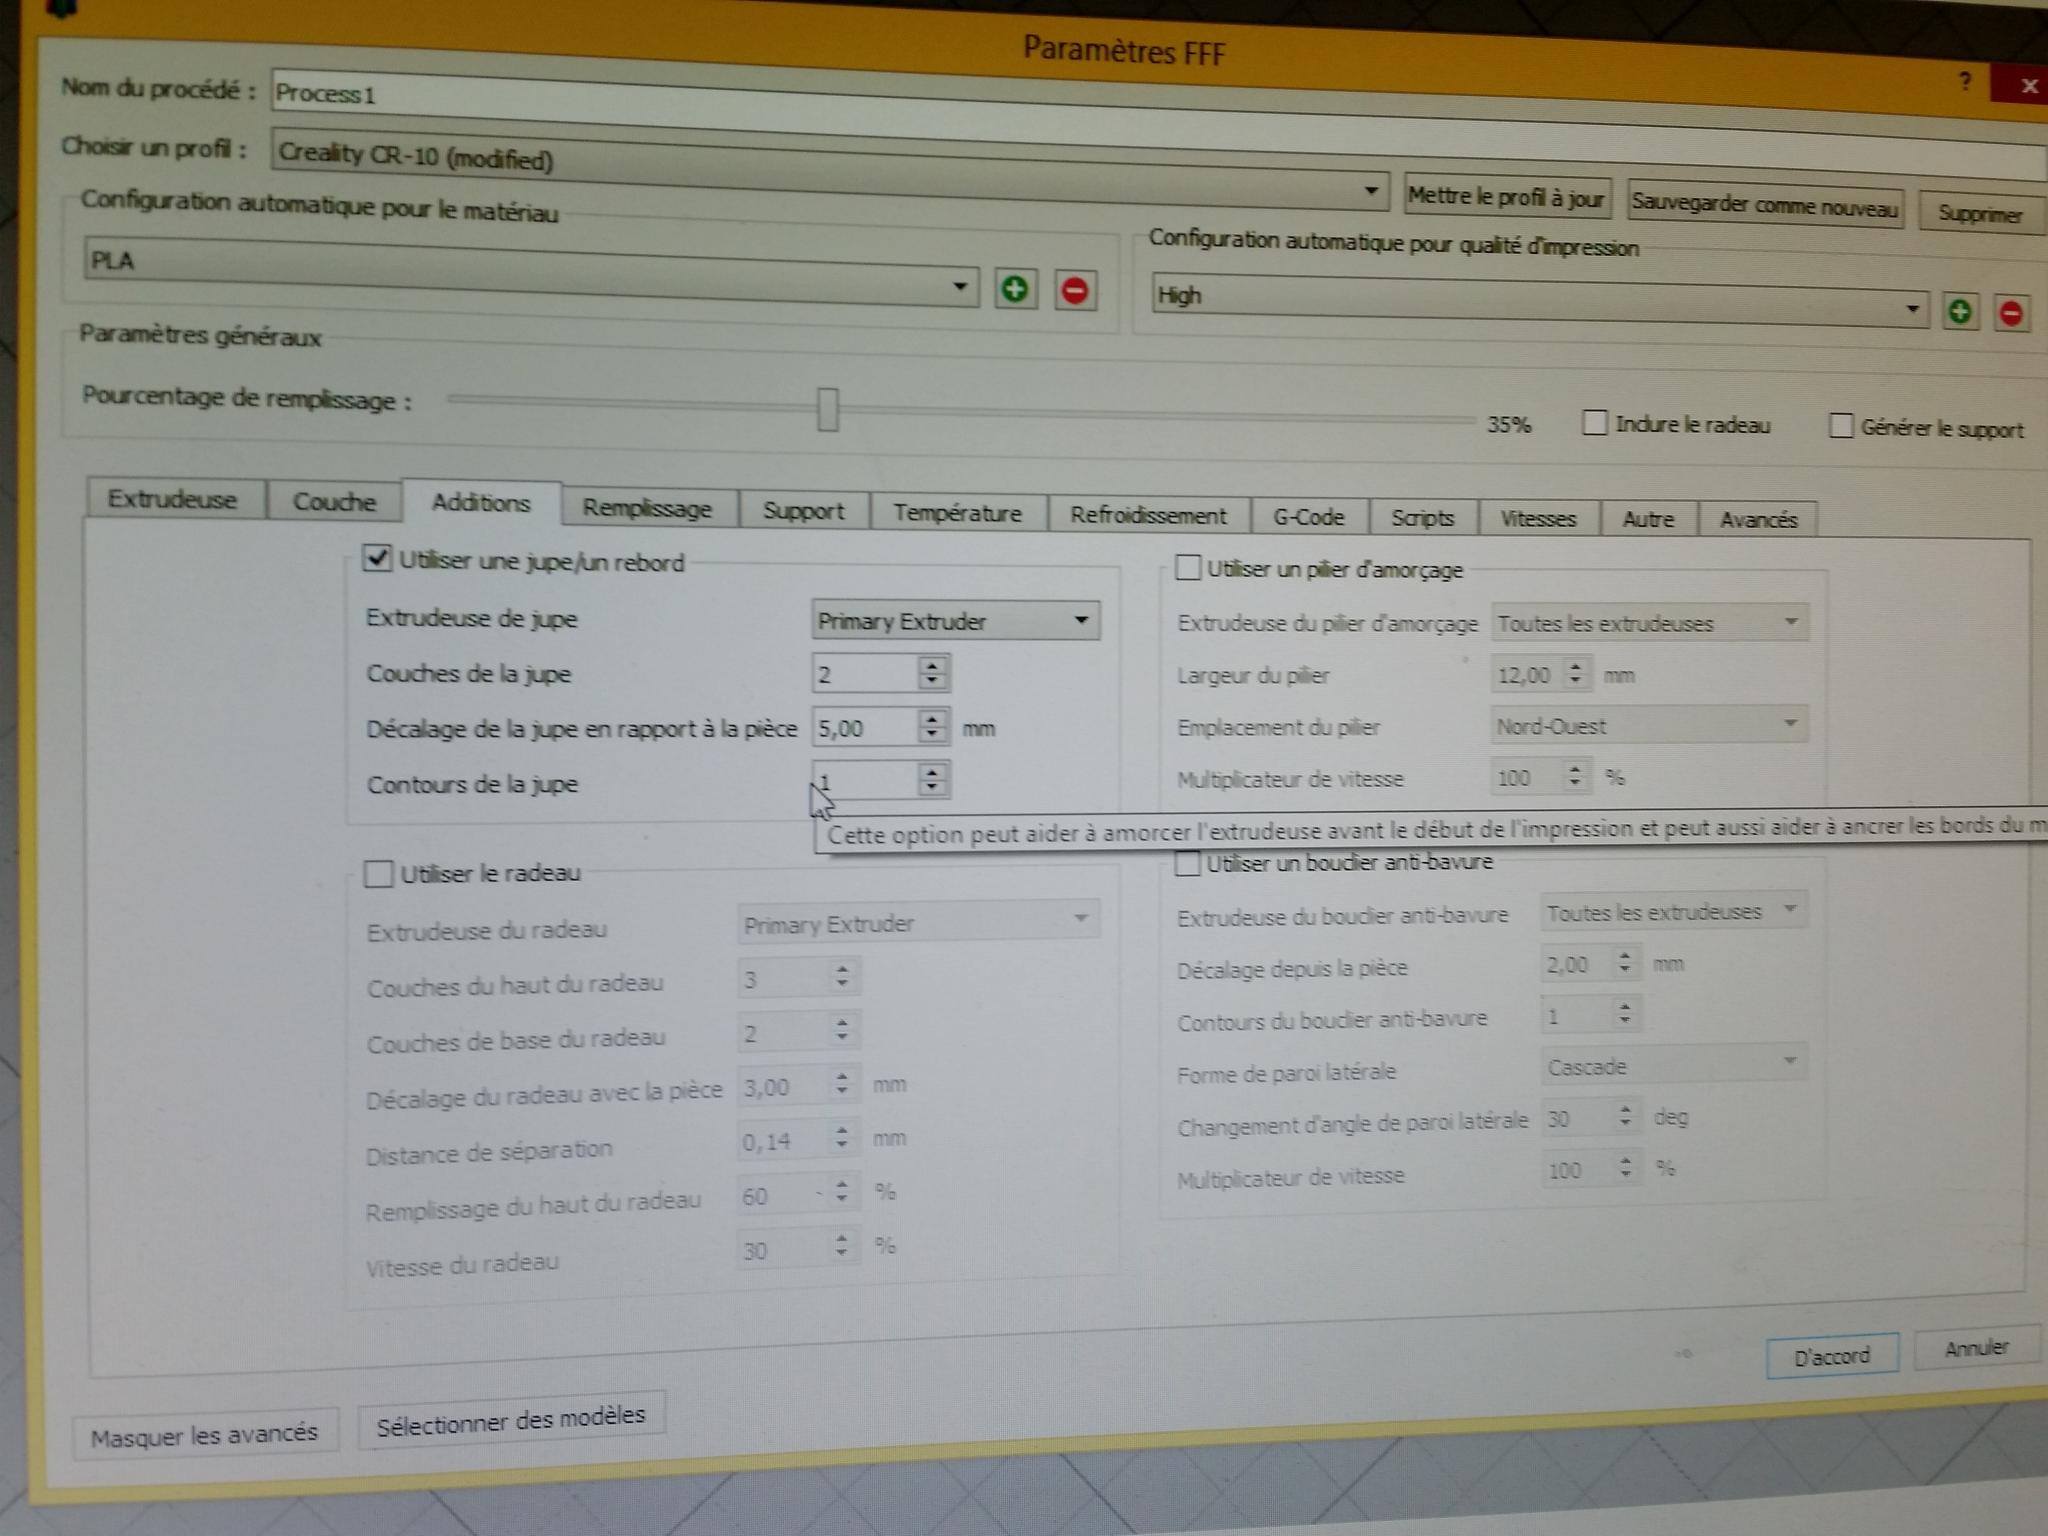The height and width of the screenshot is (1536, 2048).
Task: Switch to the Support tab
Action: (x=803, y=510)
